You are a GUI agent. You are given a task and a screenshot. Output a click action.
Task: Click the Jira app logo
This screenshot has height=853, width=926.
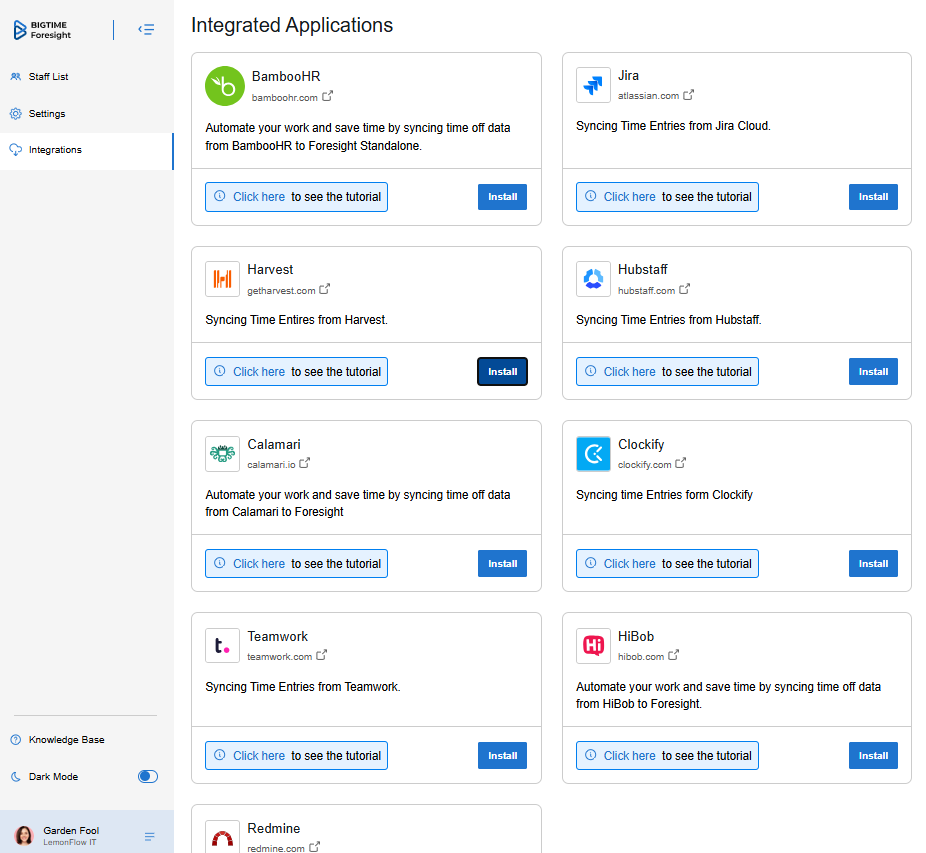[x=593, y=85]
